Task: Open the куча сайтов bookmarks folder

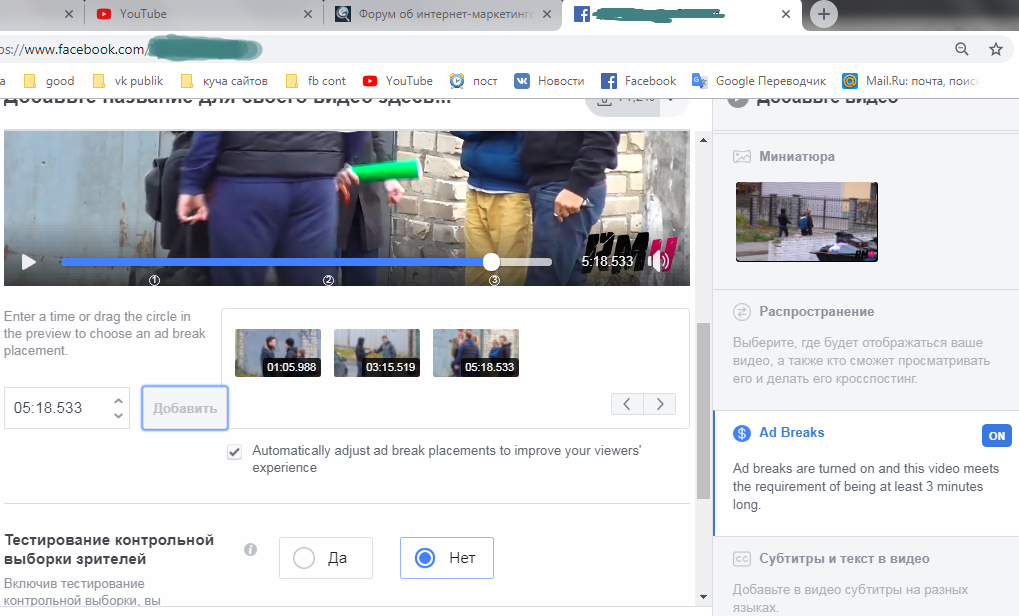Action: point(224,81)
